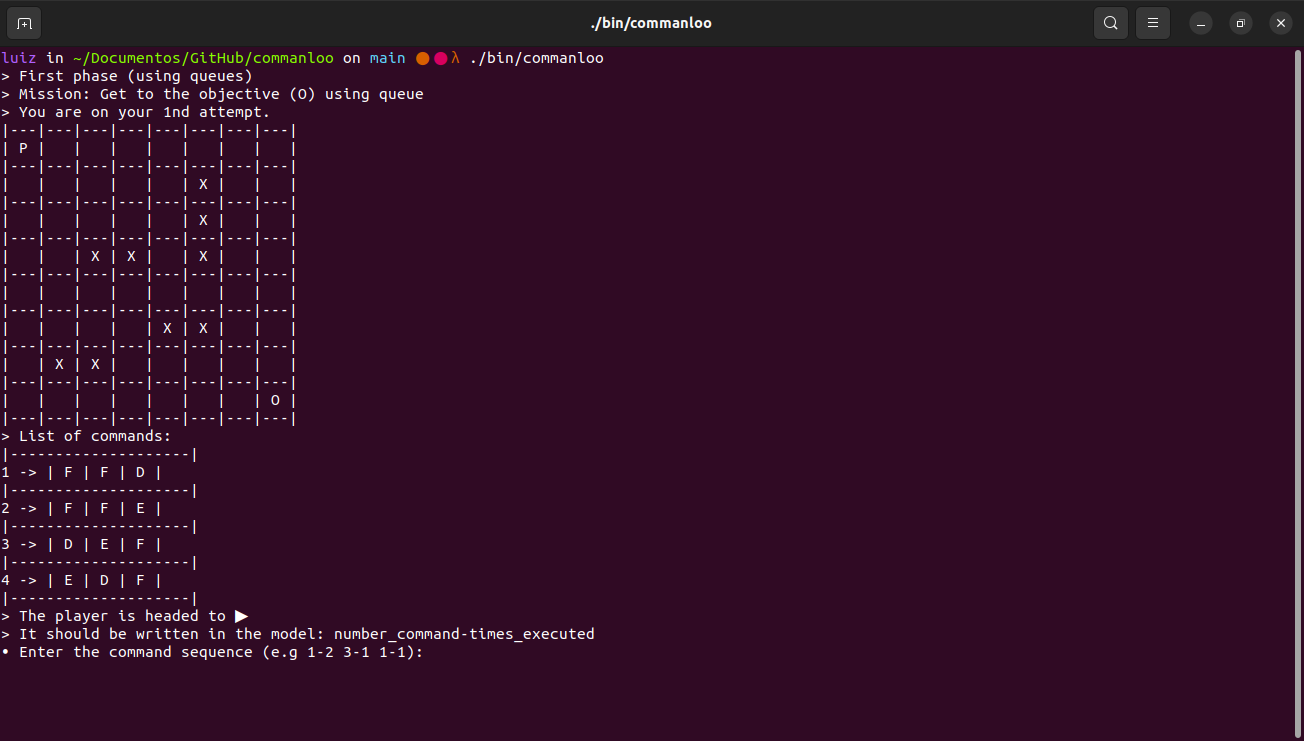Click the orange status dot in prompt
Screen dimensions: 1304x741
[423, 59]
